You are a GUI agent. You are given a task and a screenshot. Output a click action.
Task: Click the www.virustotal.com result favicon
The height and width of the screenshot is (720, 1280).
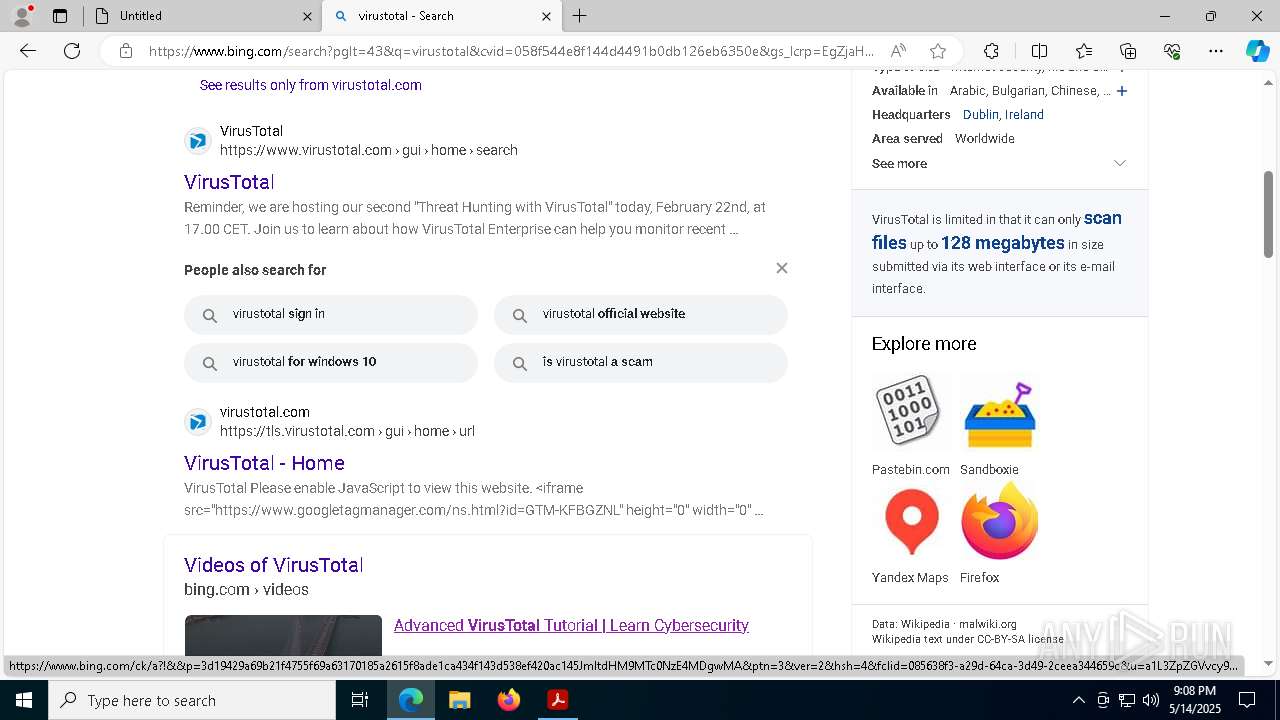coord(198,141)
